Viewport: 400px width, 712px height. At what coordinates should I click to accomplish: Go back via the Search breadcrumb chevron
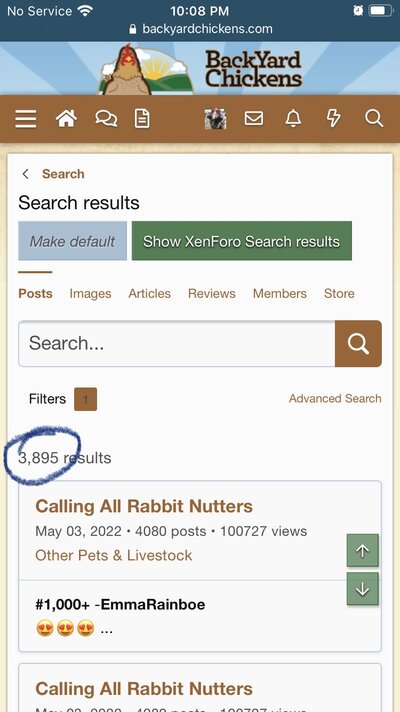click(26, 174)
